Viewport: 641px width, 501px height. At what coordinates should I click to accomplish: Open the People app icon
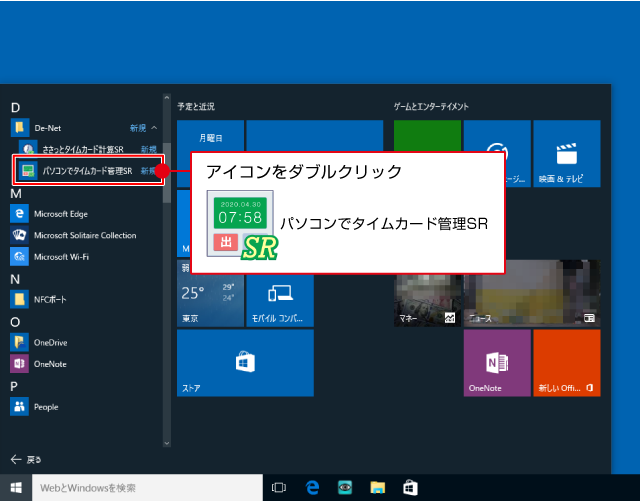point(20,407)
